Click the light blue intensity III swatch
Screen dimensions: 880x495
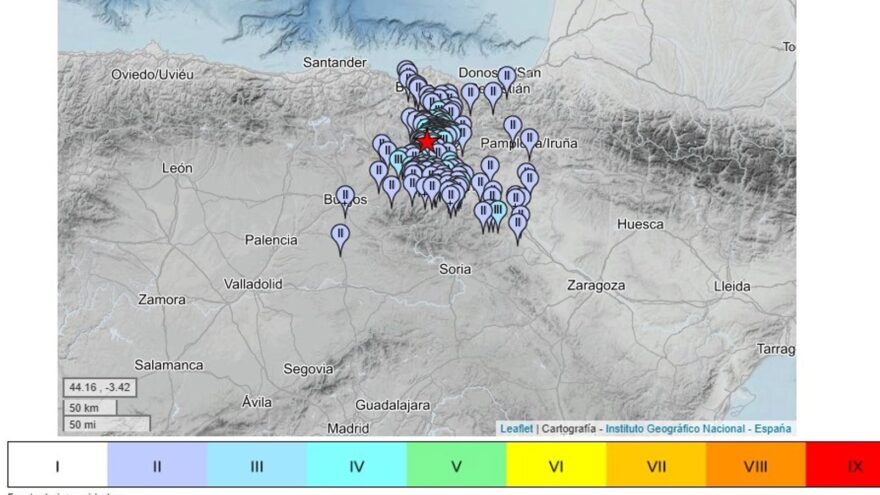click(x=257, y=465)
